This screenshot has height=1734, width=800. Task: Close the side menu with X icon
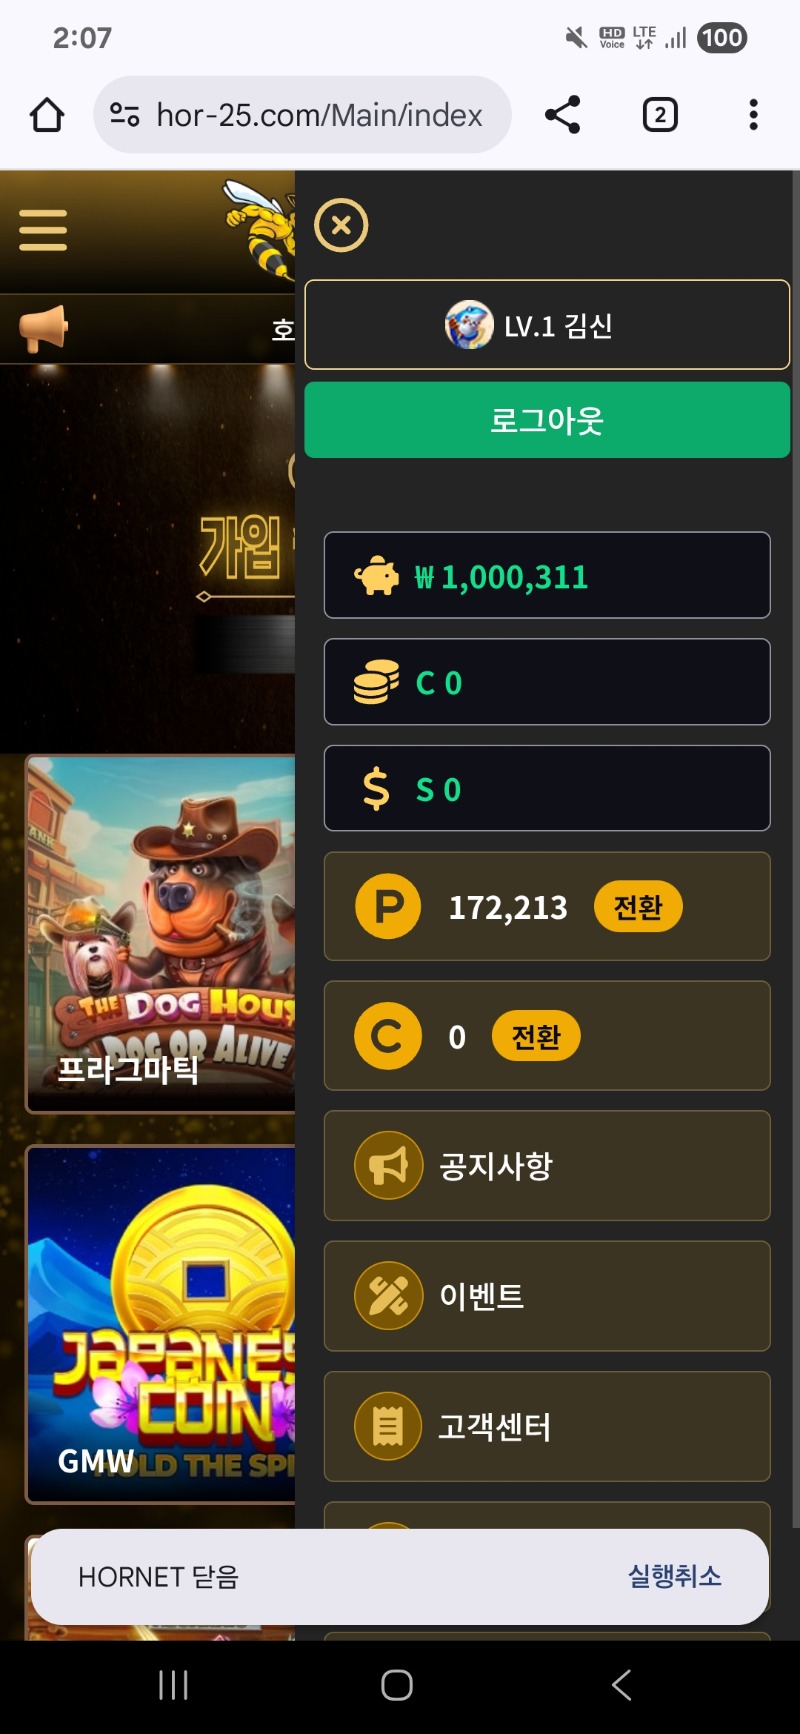341,225
